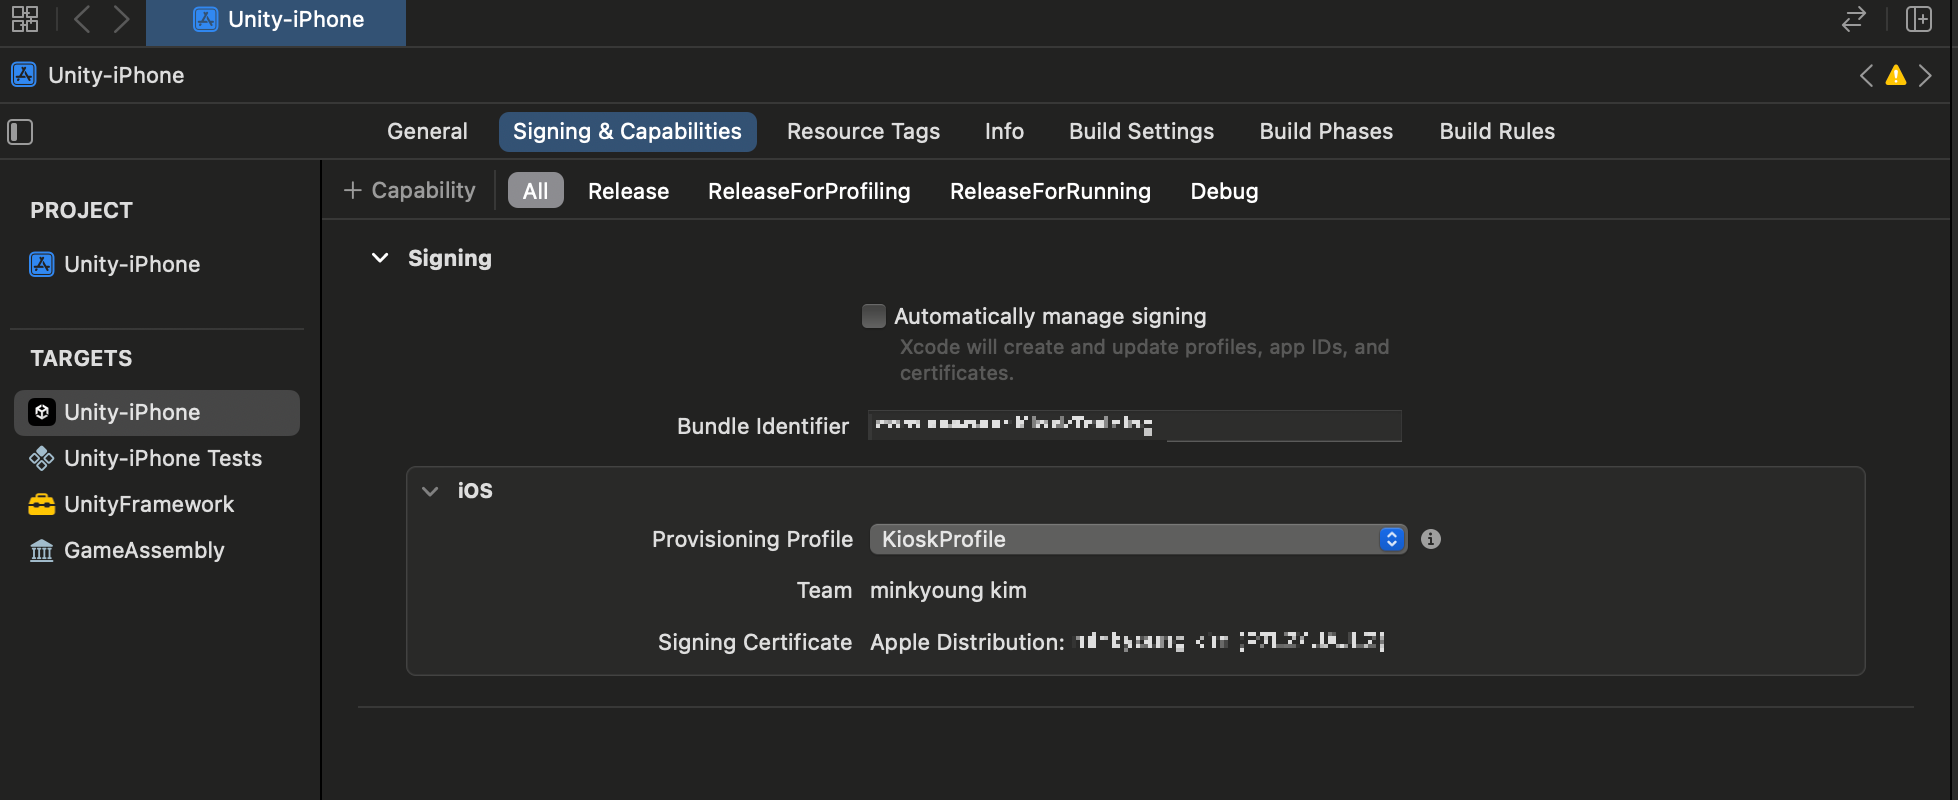Click the Team name minkyoung kim
Screen dimensions: 1958x800
tap(948, 590)
